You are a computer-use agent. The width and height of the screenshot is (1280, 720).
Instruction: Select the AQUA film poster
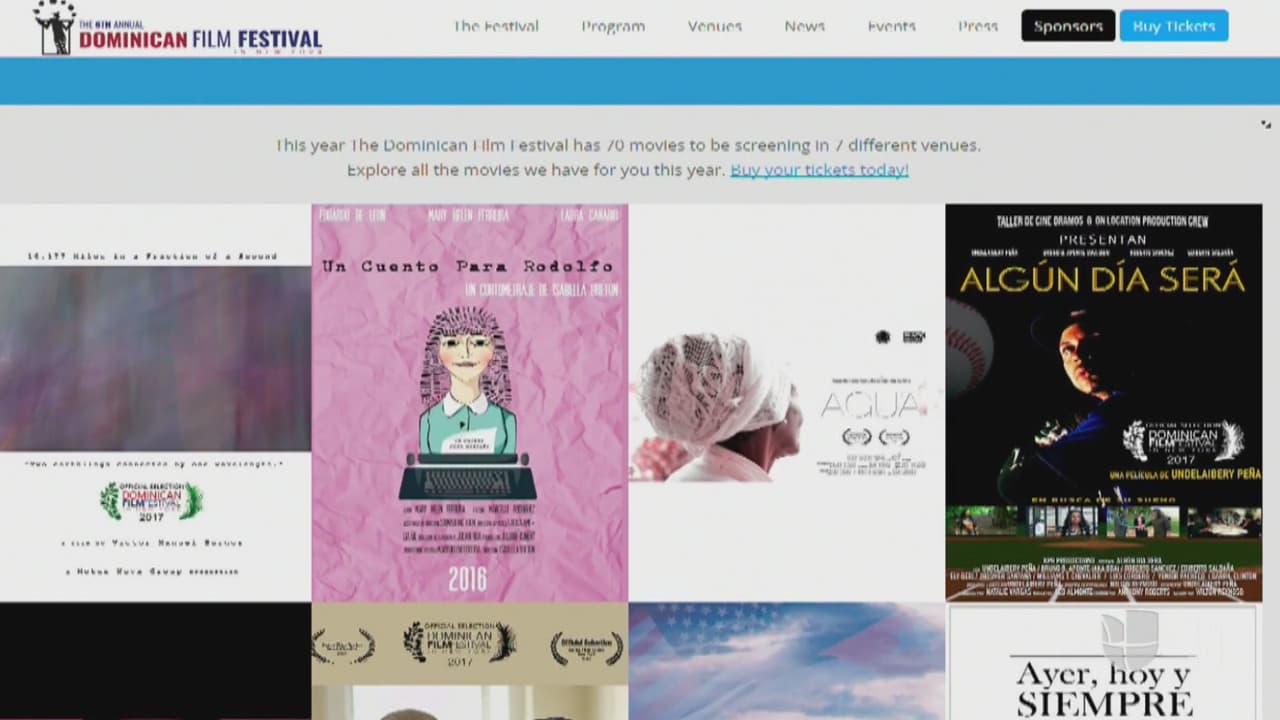(x=786, y=402)
